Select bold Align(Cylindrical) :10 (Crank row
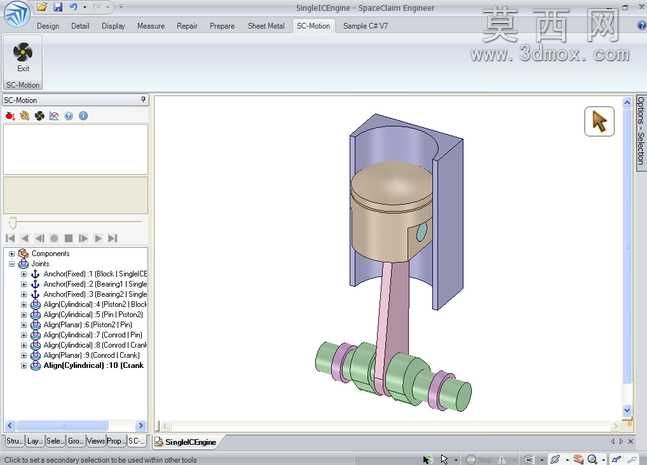 point(94,365)
